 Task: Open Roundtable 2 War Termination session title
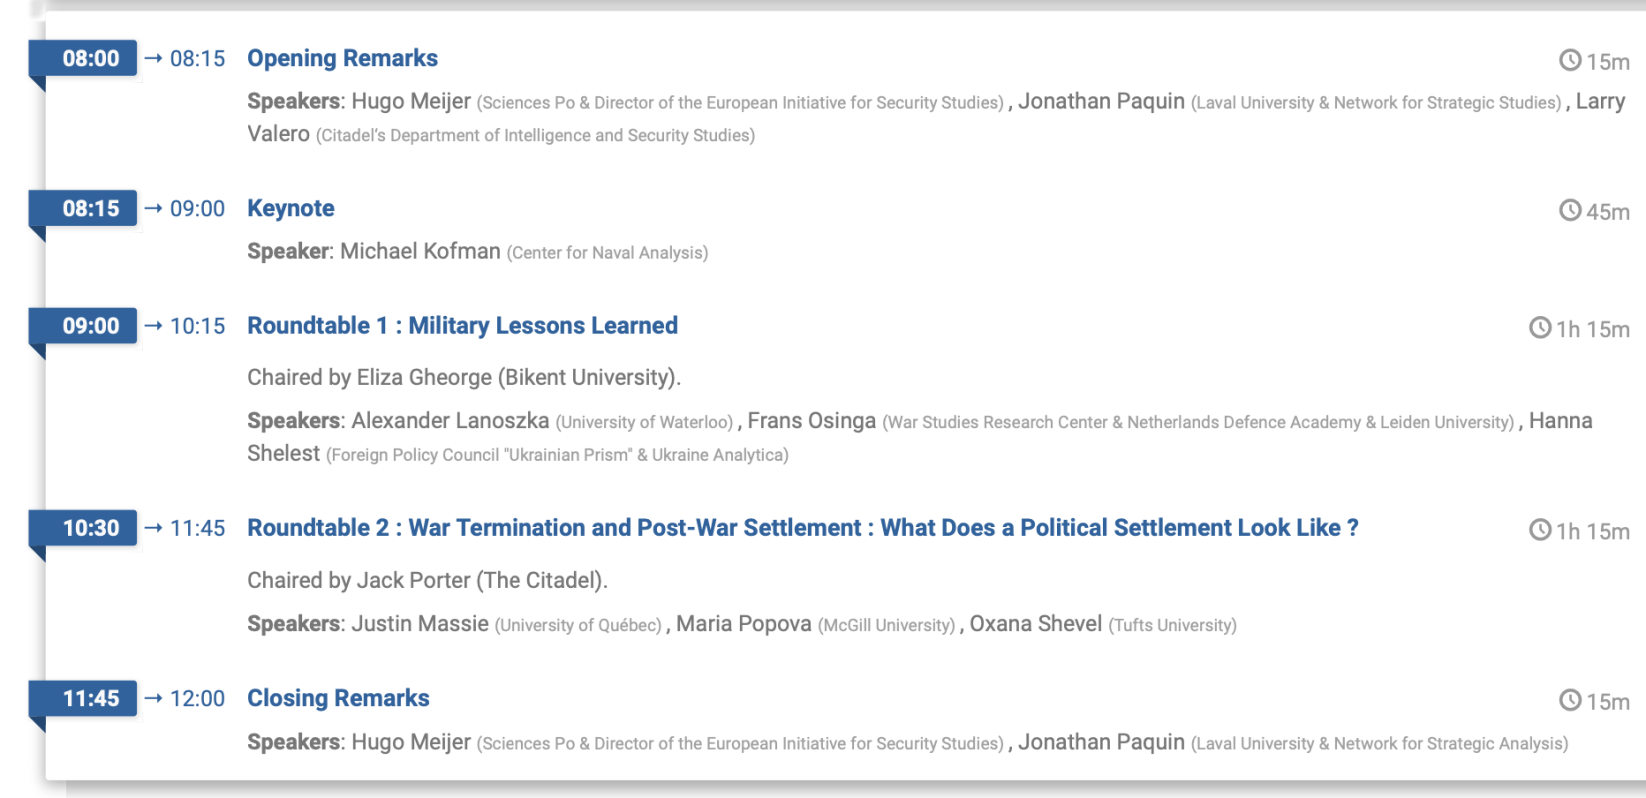pos(802,528)
